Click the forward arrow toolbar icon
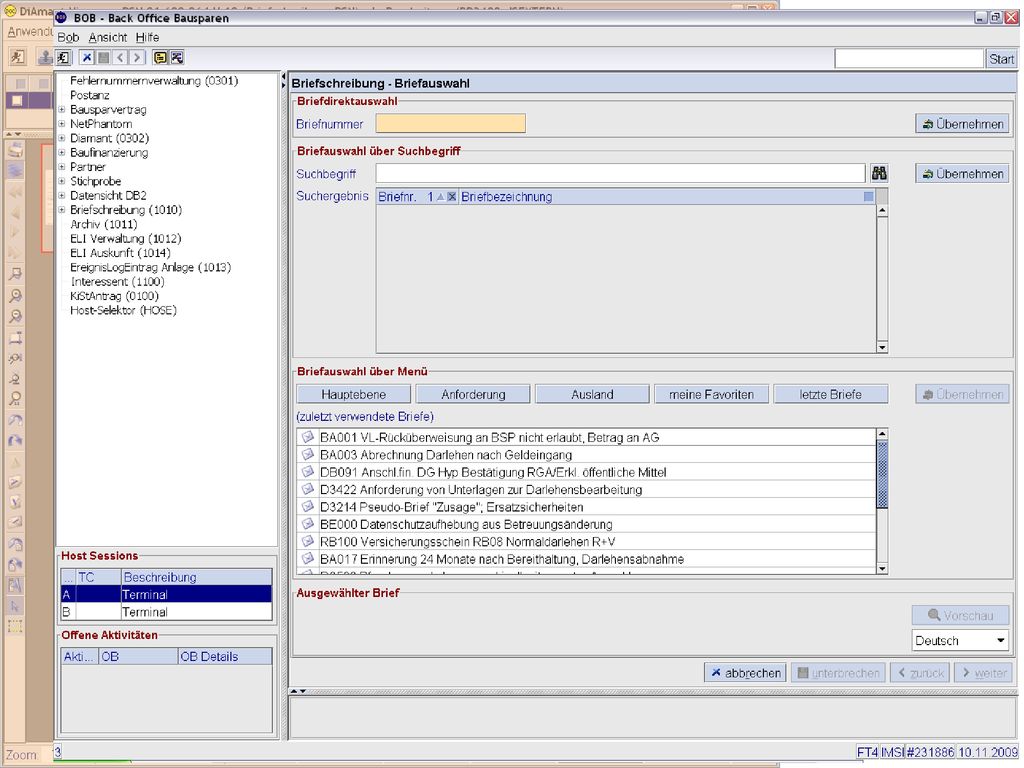The image size is (1024, 768). click(x=136, y=57)
